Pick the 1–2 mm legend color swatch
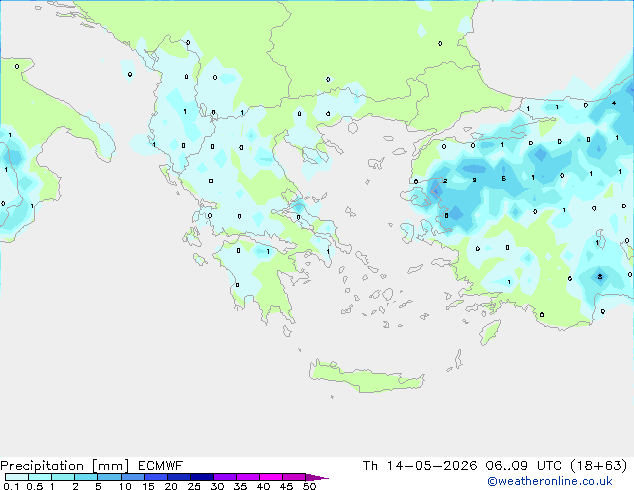This screenshot has width=634, height=490. (x=63, y=477)
